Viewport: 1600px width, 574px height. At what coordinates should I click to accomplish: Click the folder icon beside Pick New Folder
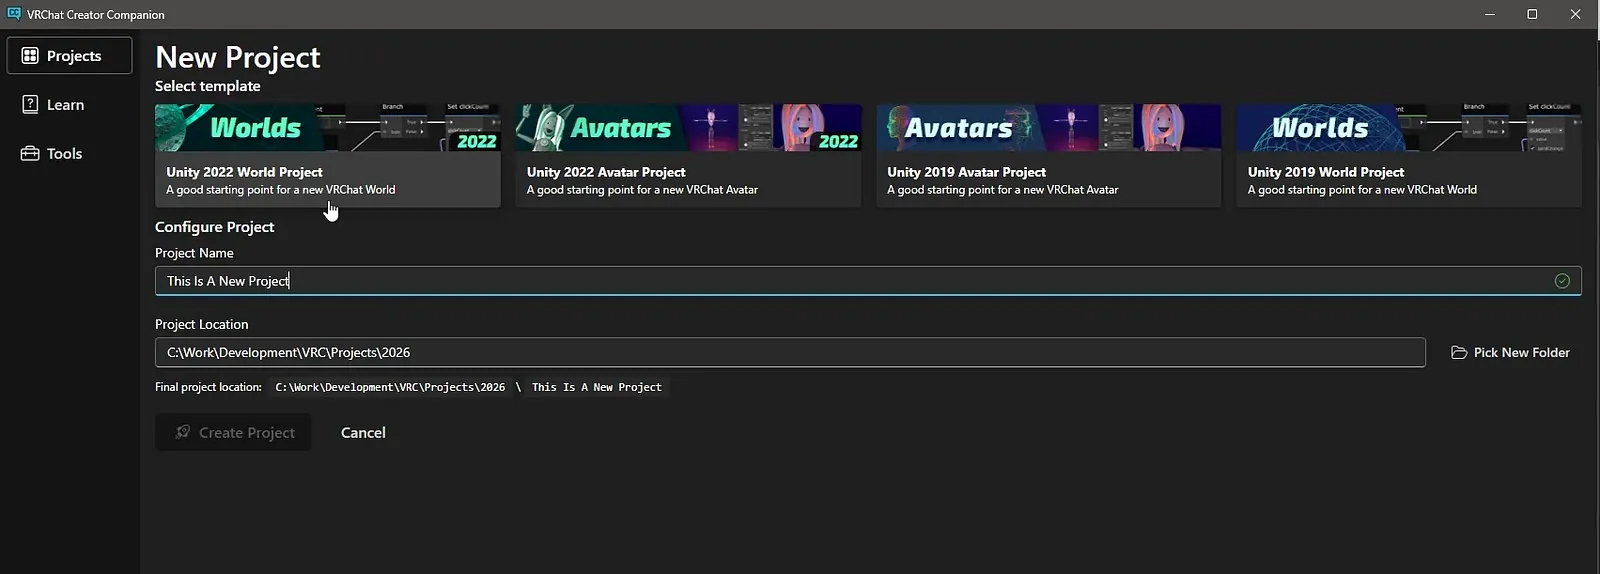pos(1459,353)
